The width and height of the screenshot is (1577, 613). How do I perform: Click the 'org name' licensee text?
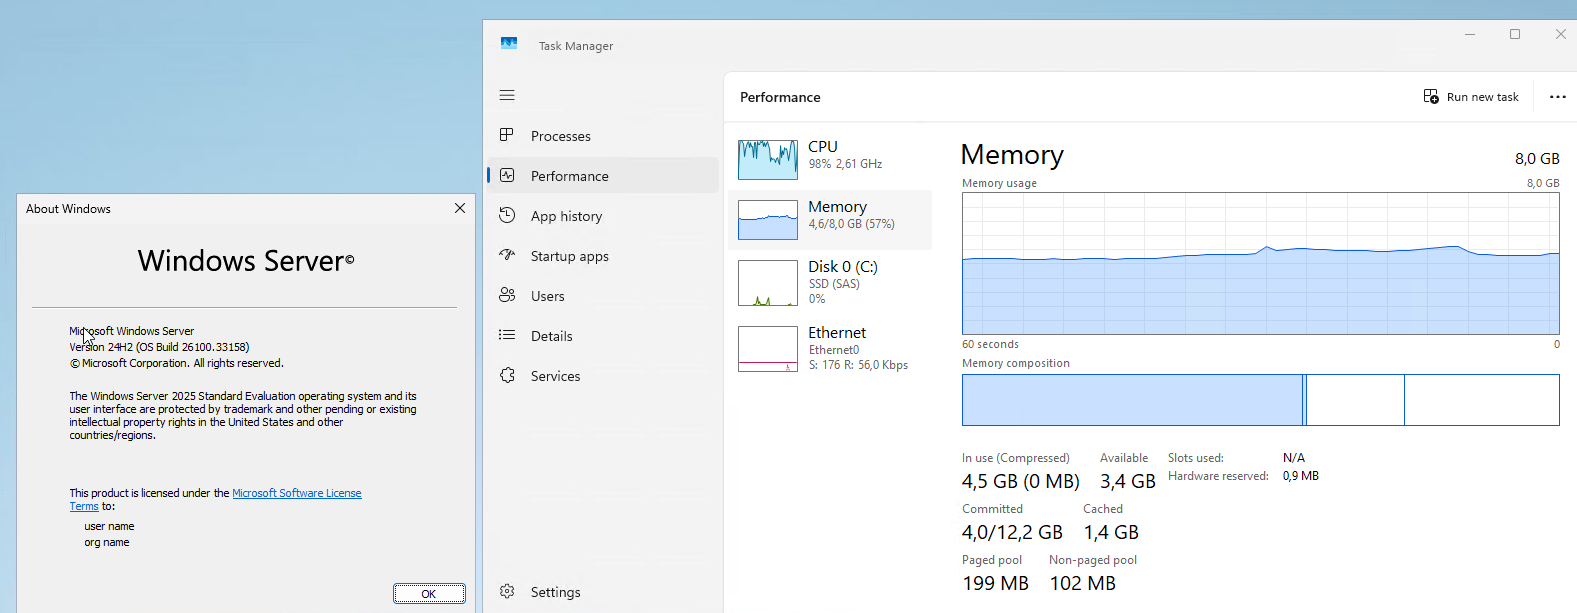point(107,542)
